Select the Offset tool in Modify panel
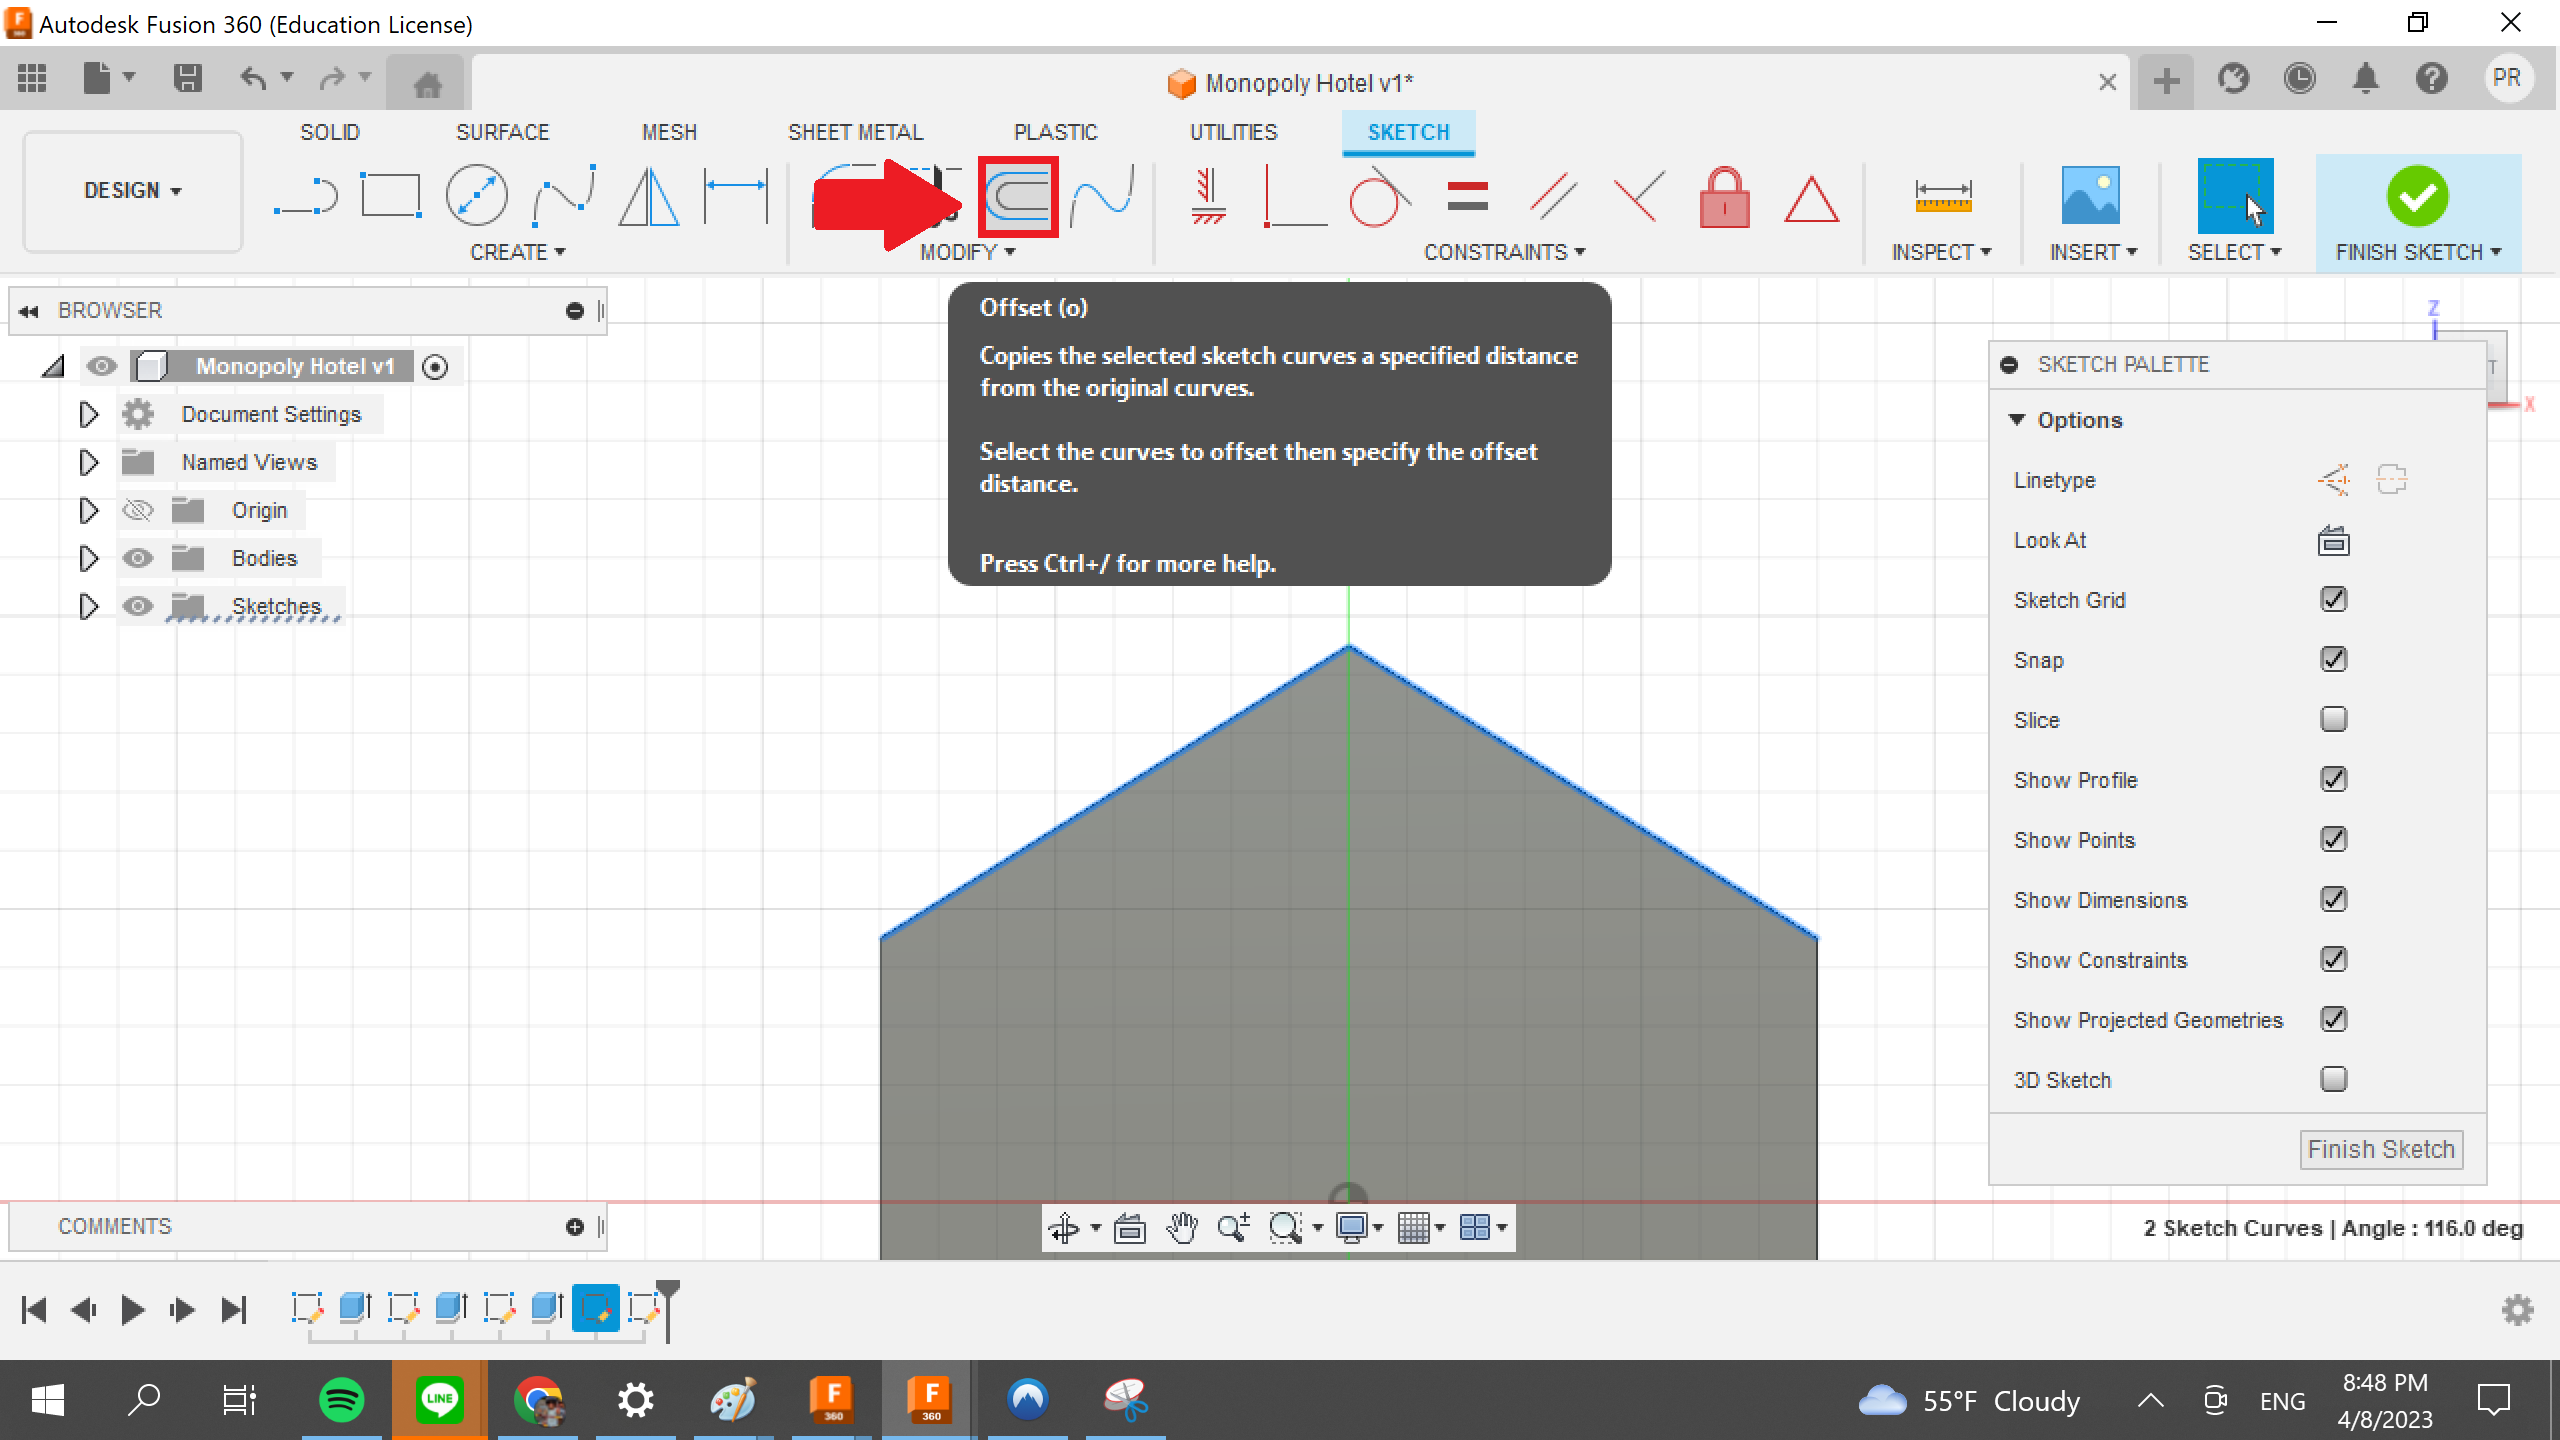 (1017, 196)
